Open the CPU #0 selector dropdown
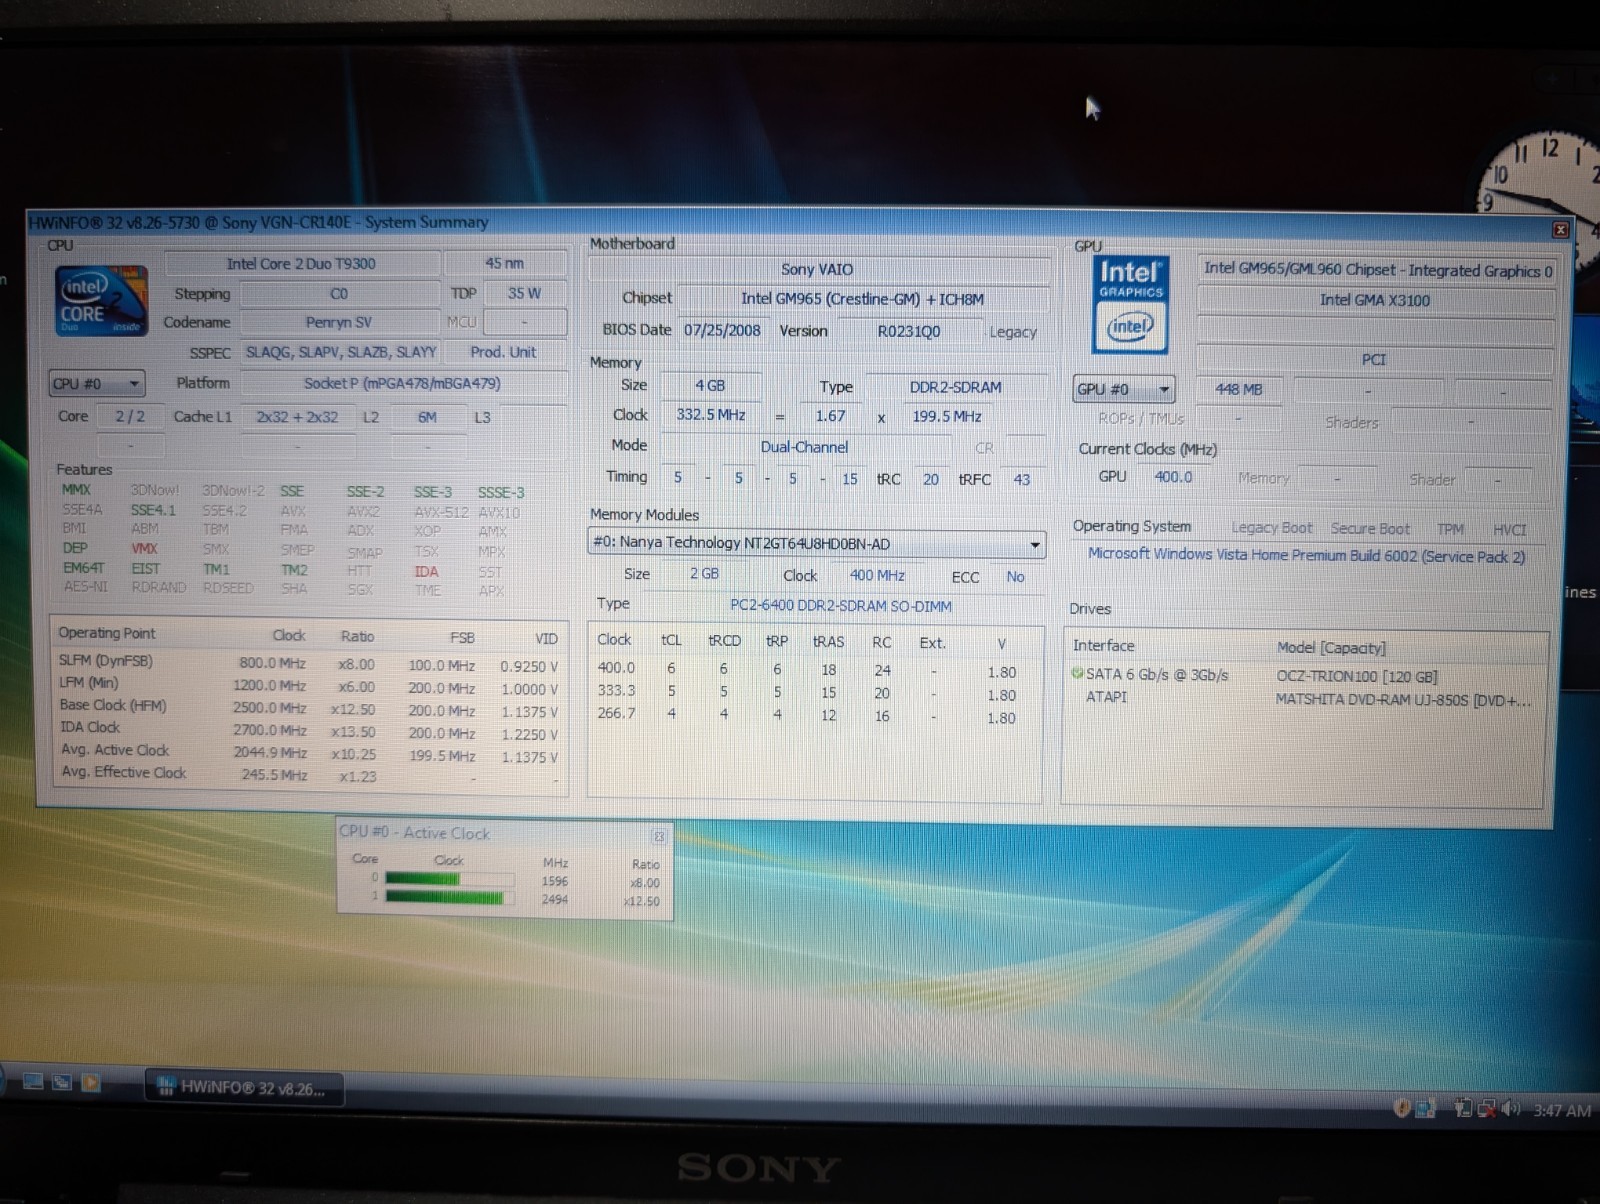Image resolution: width=1600 pixels, height=1204 pixels. (97, 383)
